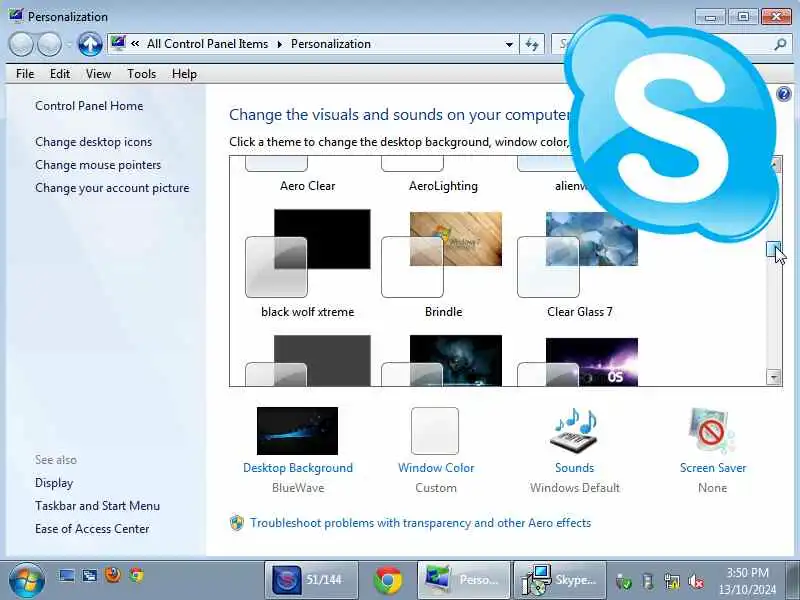
Task: Click Change desktop icons link
Action: point(93,142)
